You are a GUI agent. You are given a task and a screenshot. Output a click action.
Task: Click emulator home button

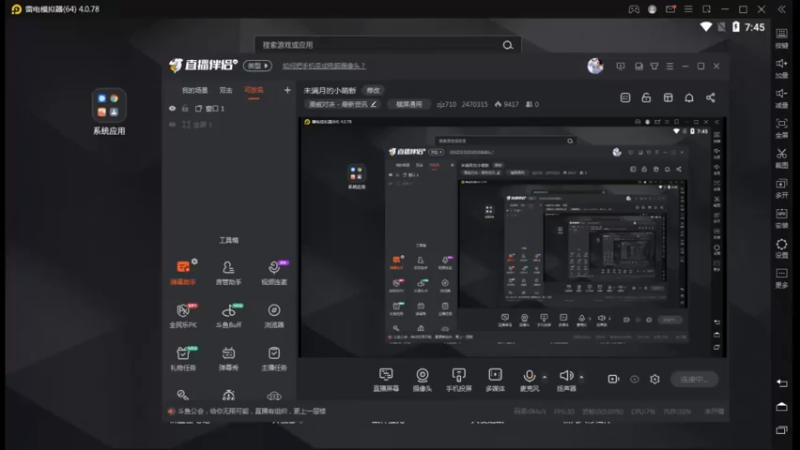(x=782, y=407)
